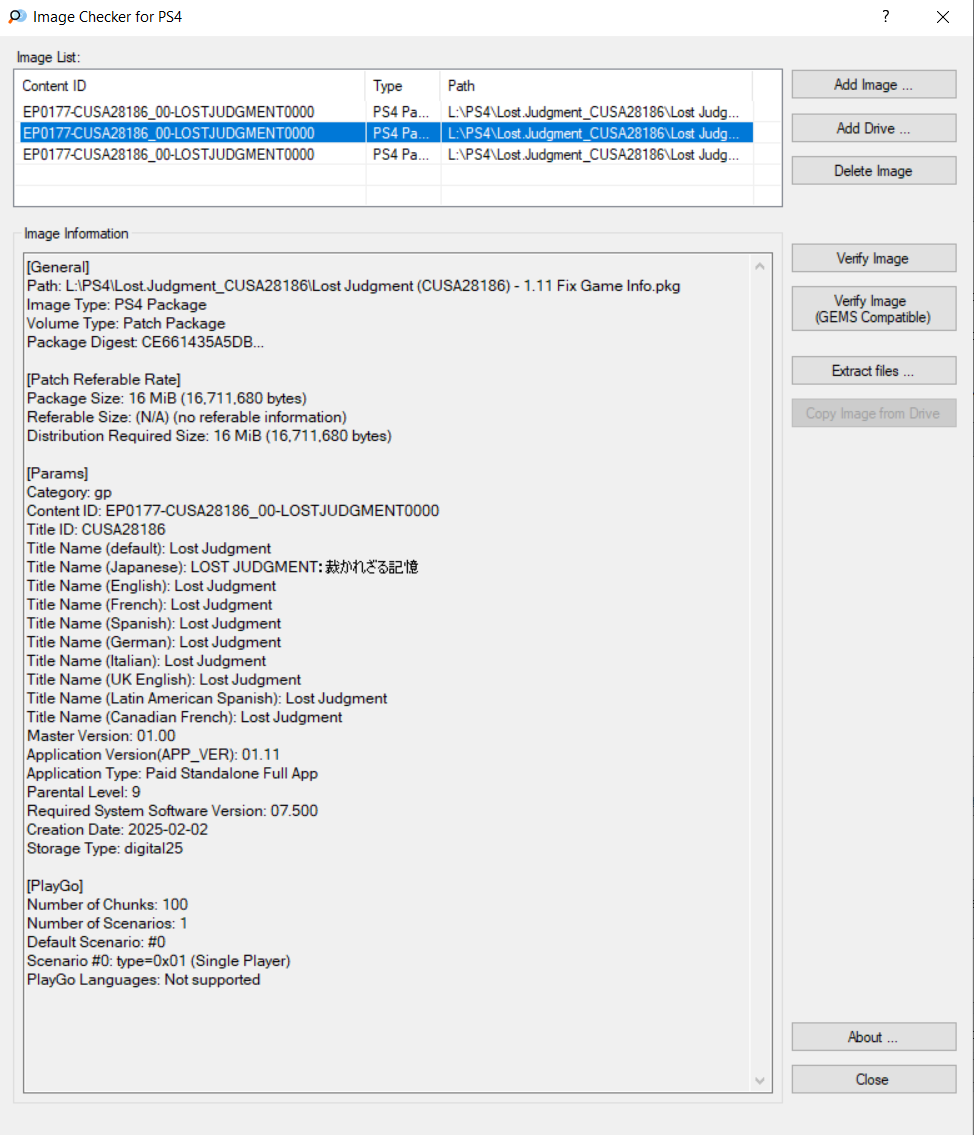Select the third image row in list
Viewport: 974px width, 1135px height.
[x=386, y=154]
